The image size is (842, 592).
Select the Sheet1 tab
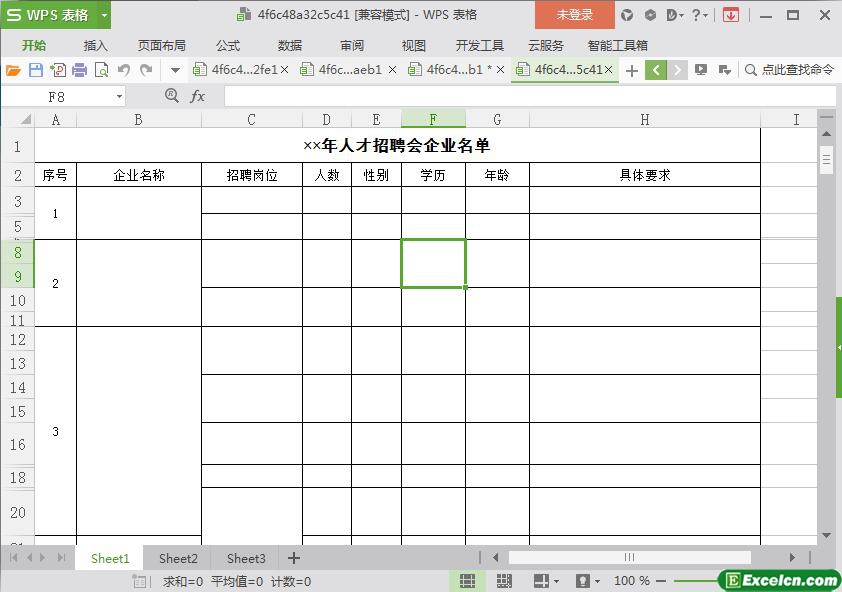tap(110, 559)
